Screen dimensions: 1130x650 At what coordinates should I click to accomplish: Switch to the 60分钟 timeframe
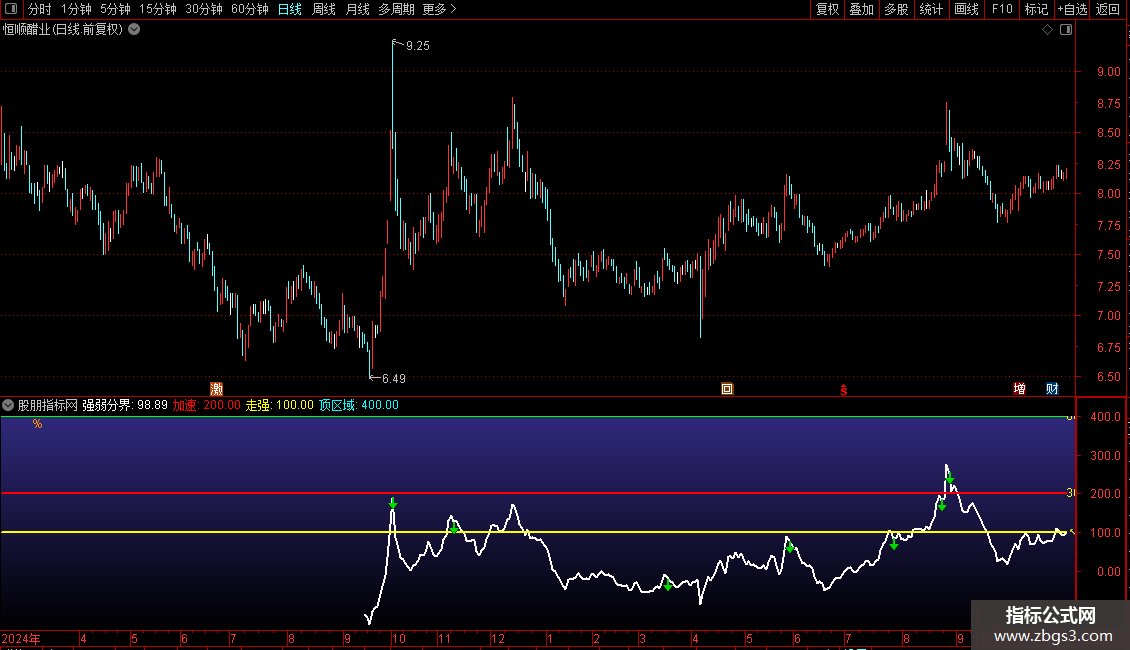click(x=249, y=9)
